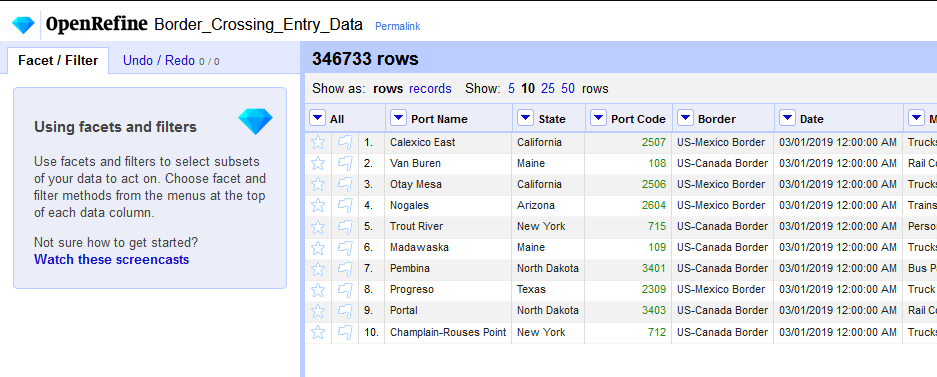This screenshot has width=937, height=377.
Task: Open the Port Name column menu
Action: 398,118
